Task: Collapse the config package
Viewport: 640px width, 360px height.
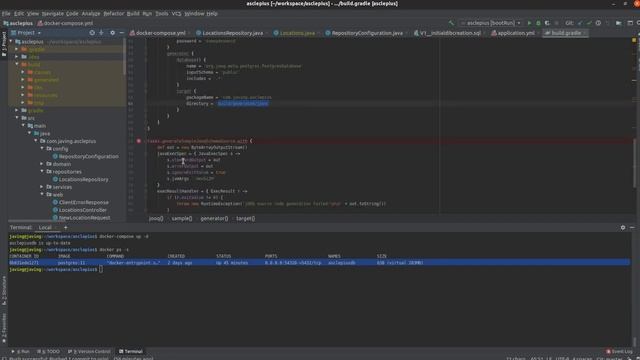Action: (x=42, y=149)
